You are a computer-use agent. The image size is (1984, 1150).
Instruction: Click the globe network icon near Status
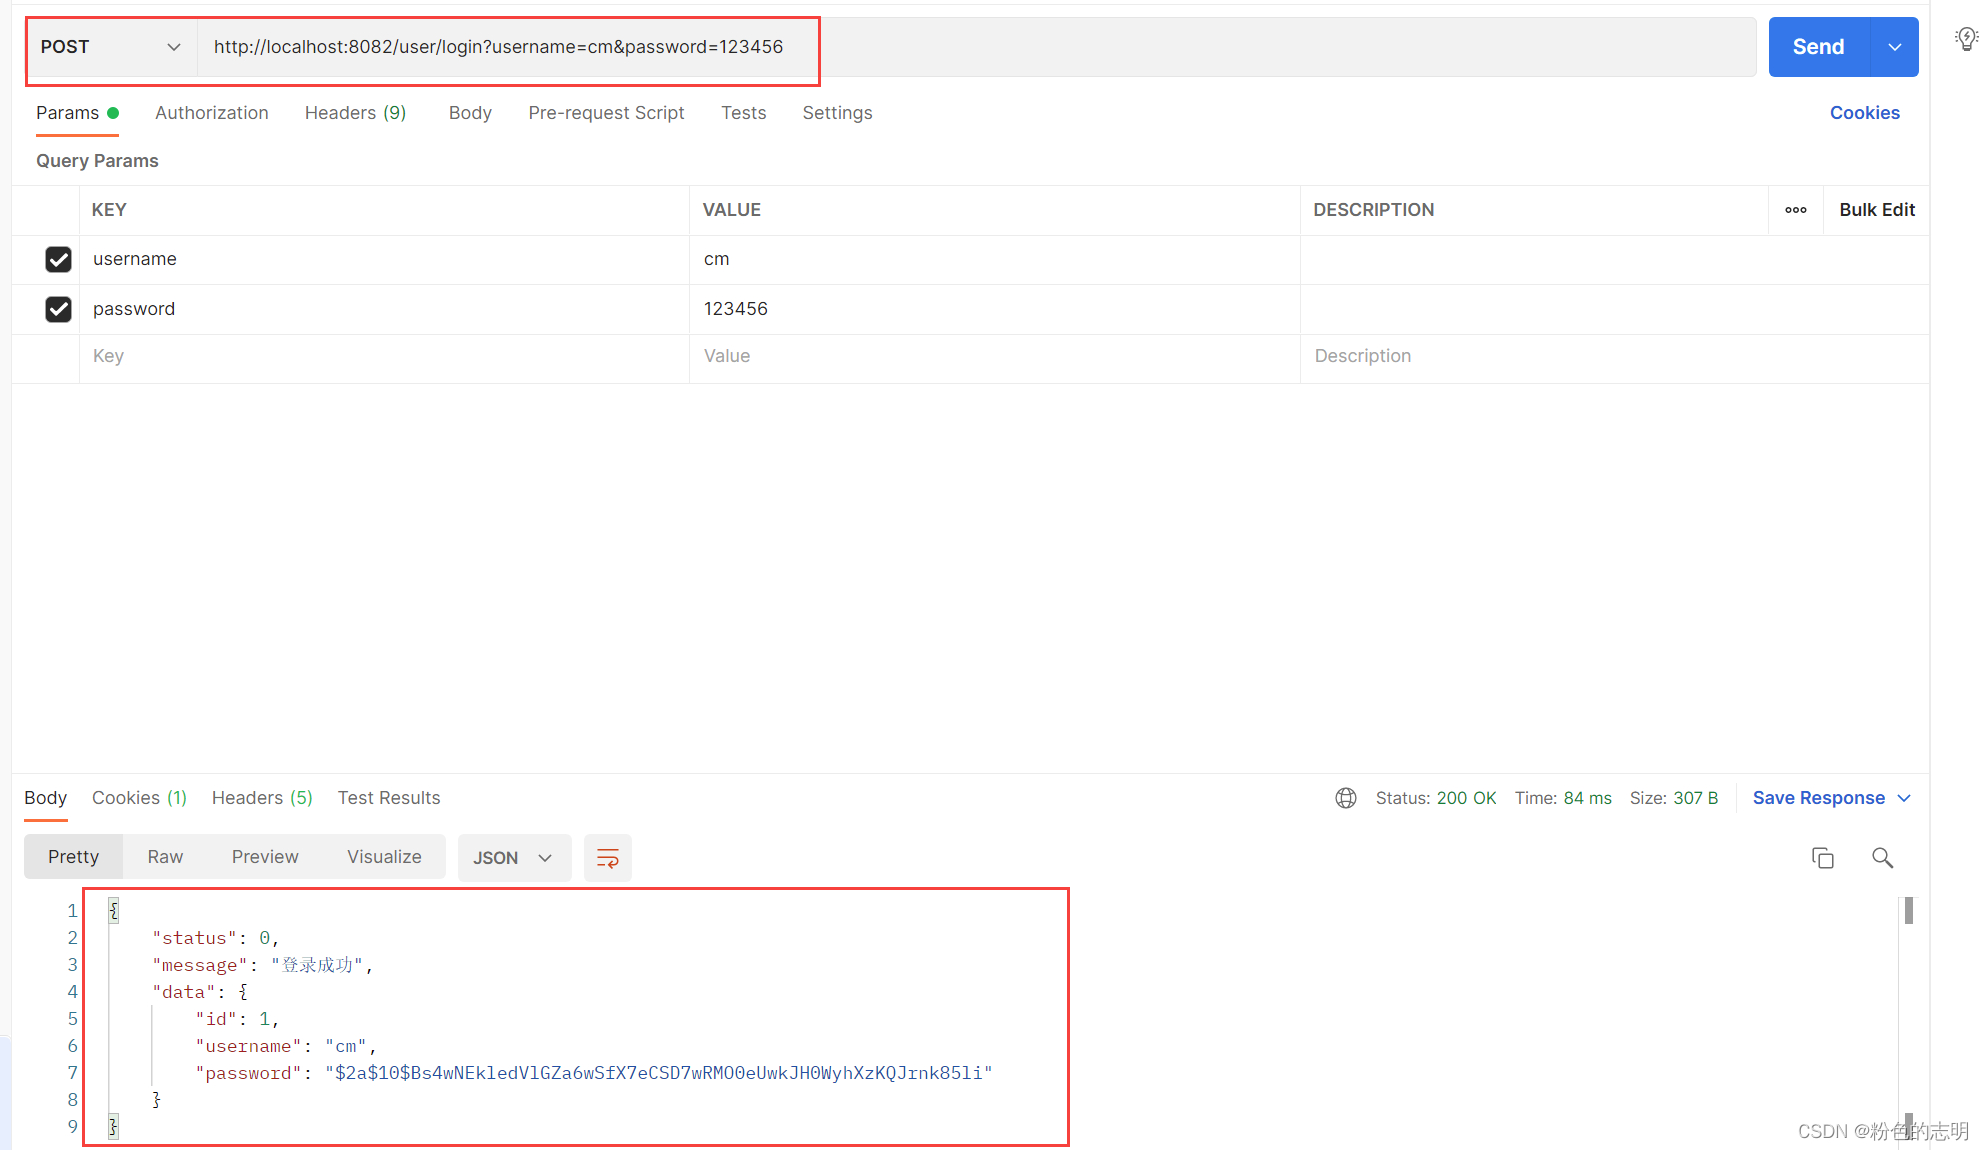1346,798
